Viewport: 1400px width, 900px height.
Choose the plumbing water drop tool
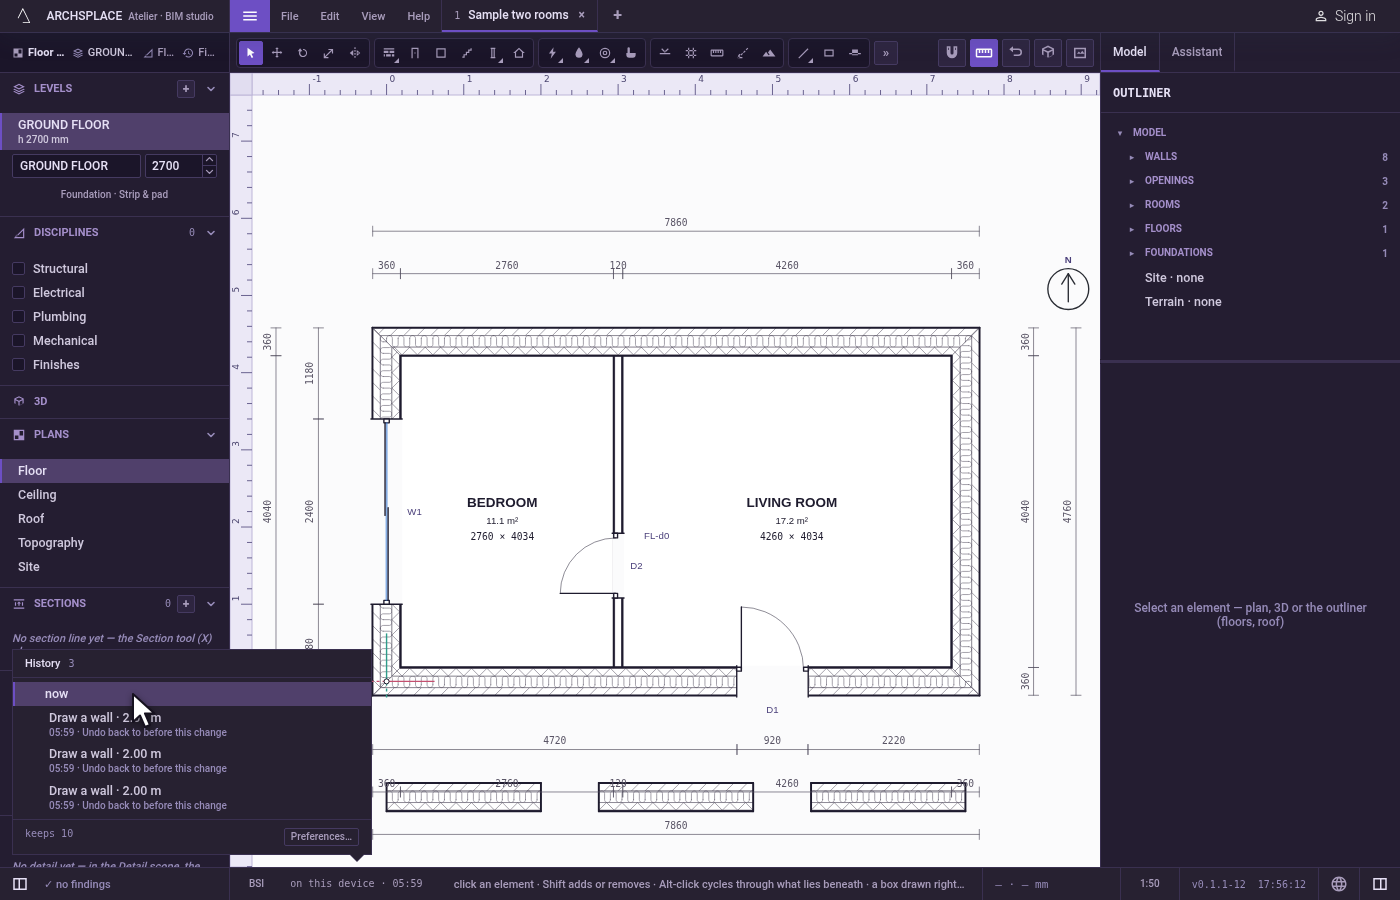coord(579,53)
